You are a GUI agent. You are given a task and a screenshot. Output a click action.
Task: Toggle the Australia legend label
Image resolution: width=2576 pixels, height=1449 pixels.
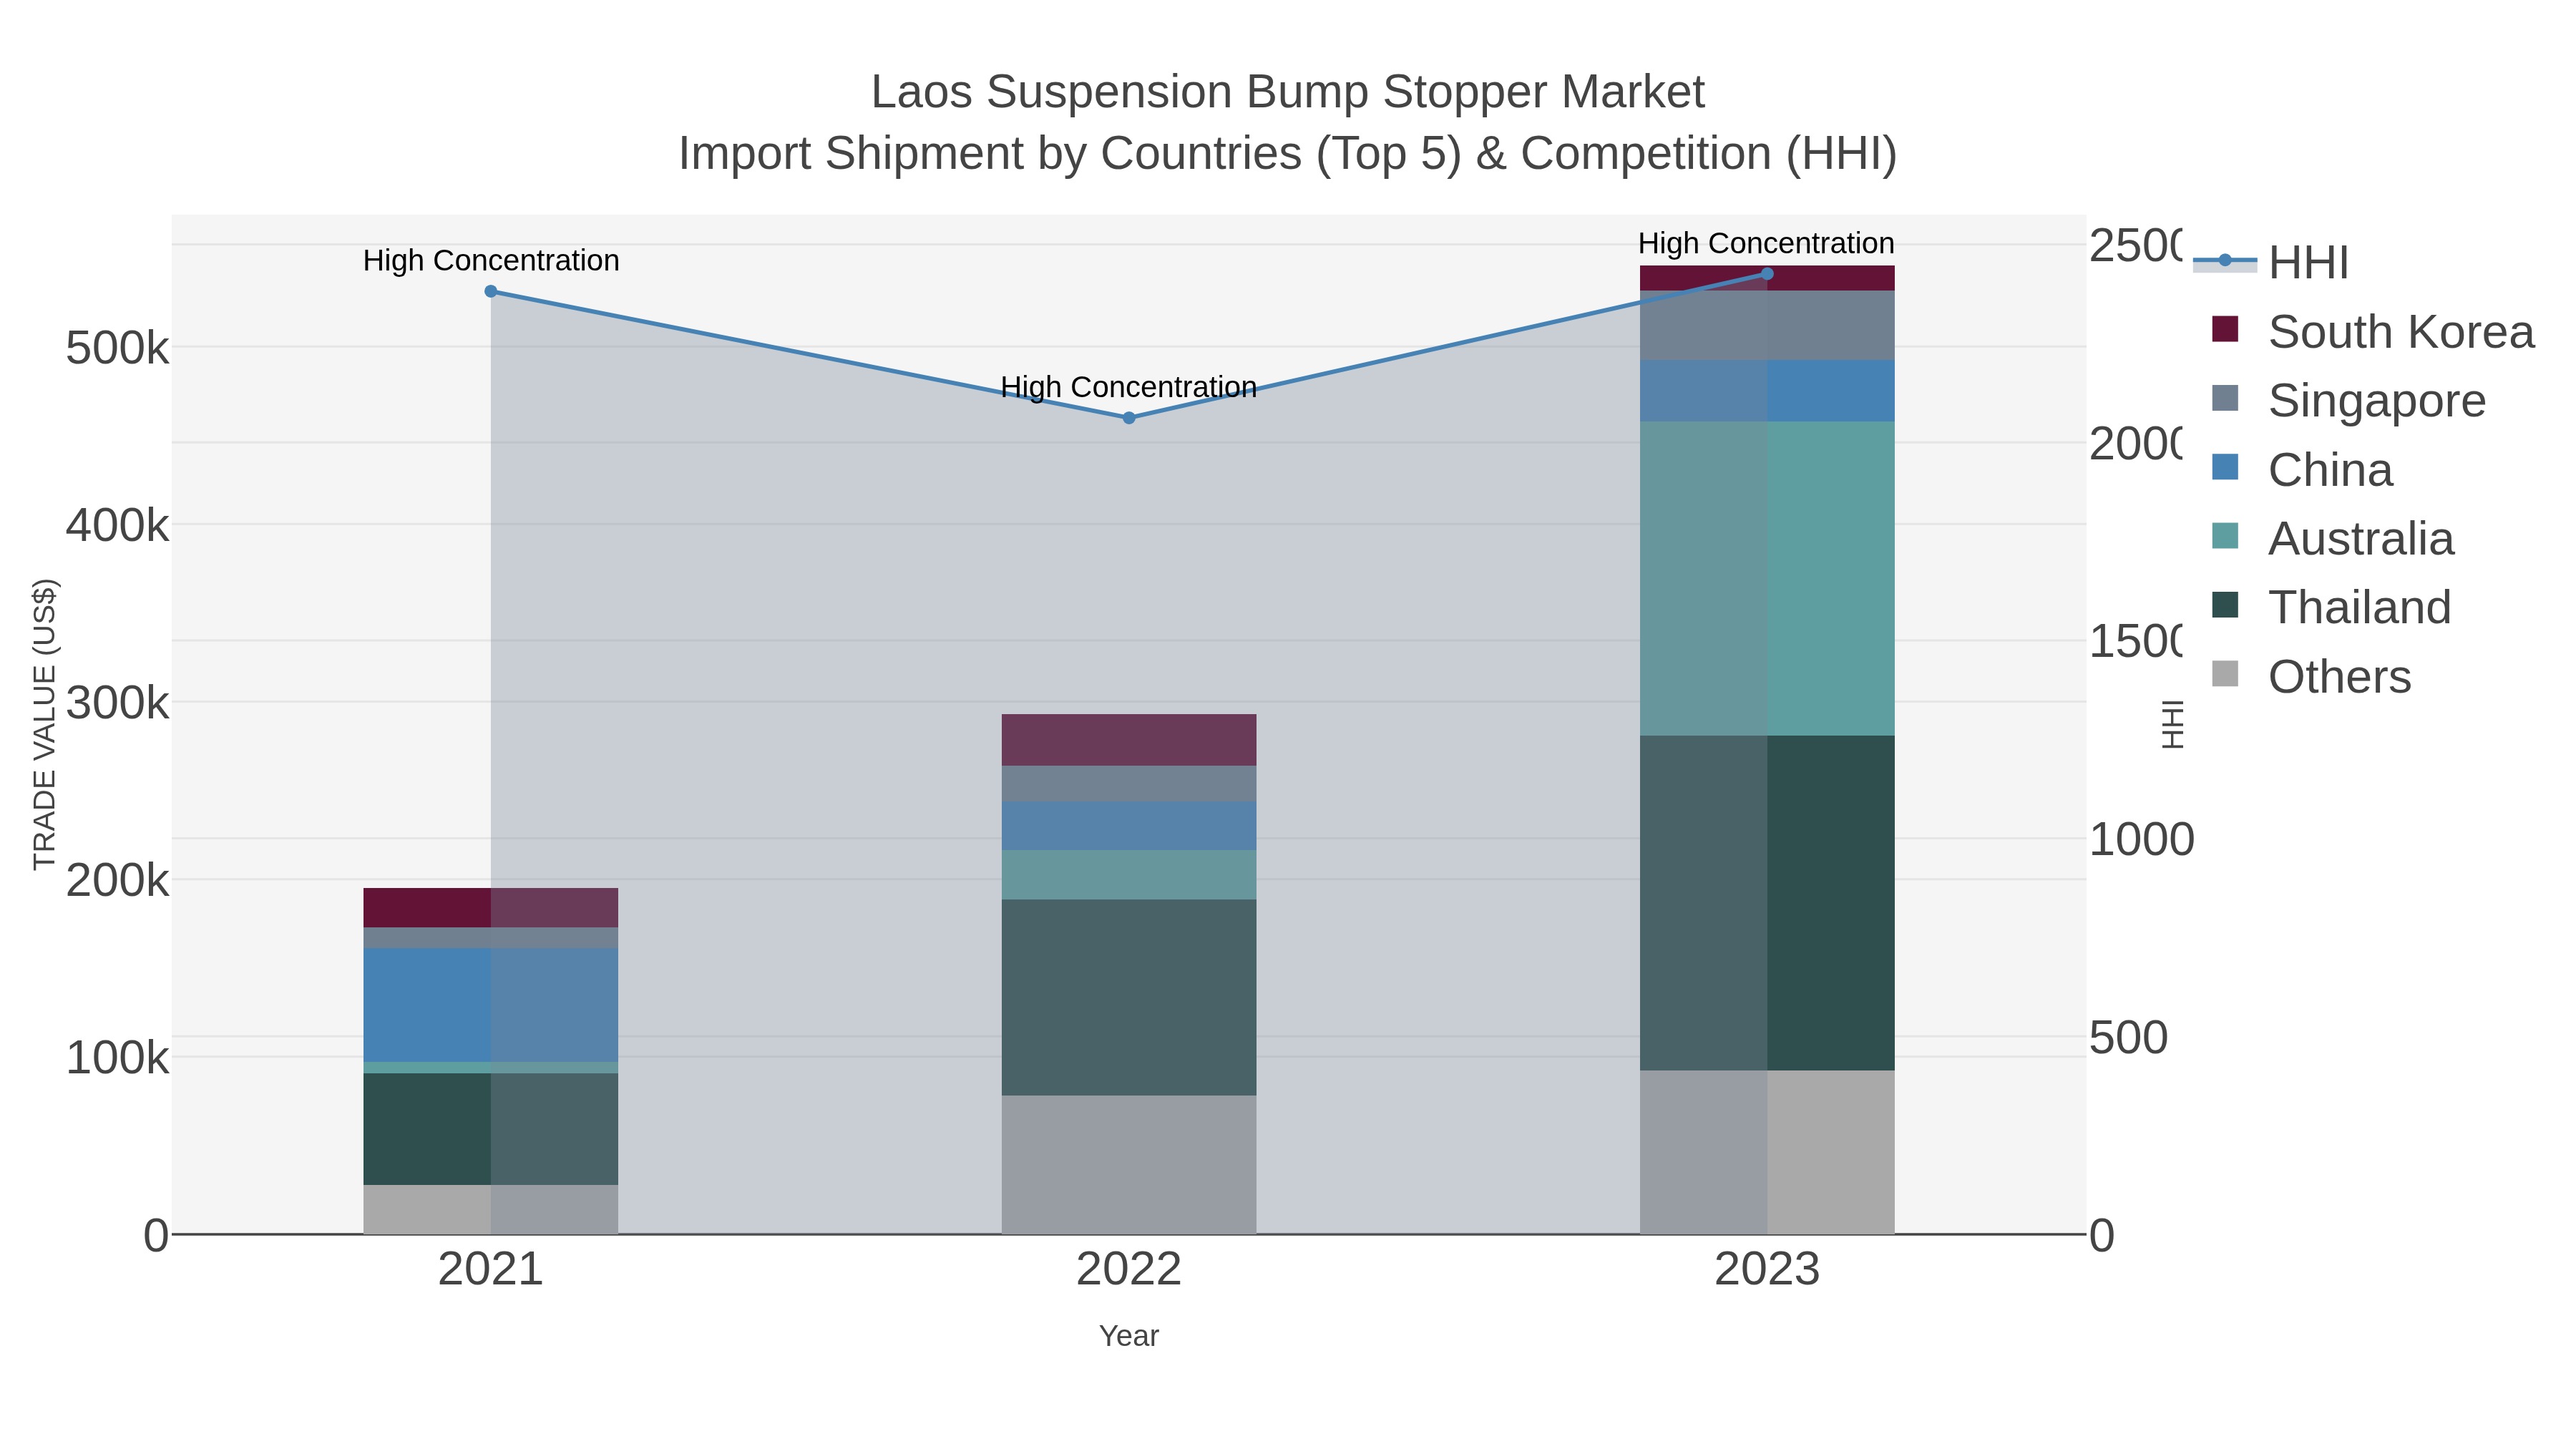(x=2361, y=538)
